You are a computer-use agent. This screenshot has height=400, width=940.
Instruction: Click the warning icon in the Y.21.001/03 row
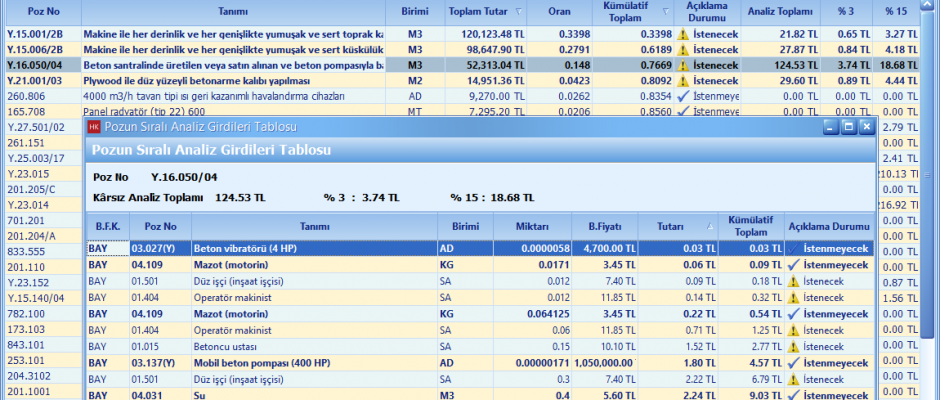[683, 81]
